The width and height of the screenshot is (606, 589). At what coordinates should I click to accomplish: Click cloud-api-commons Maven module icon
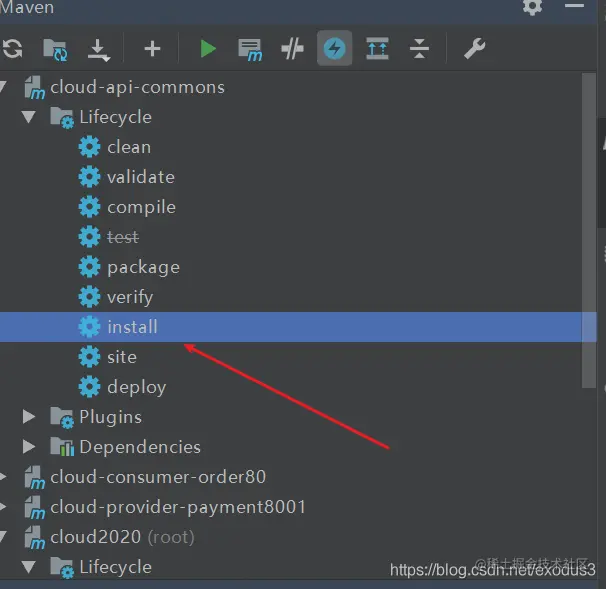point(34,87)
